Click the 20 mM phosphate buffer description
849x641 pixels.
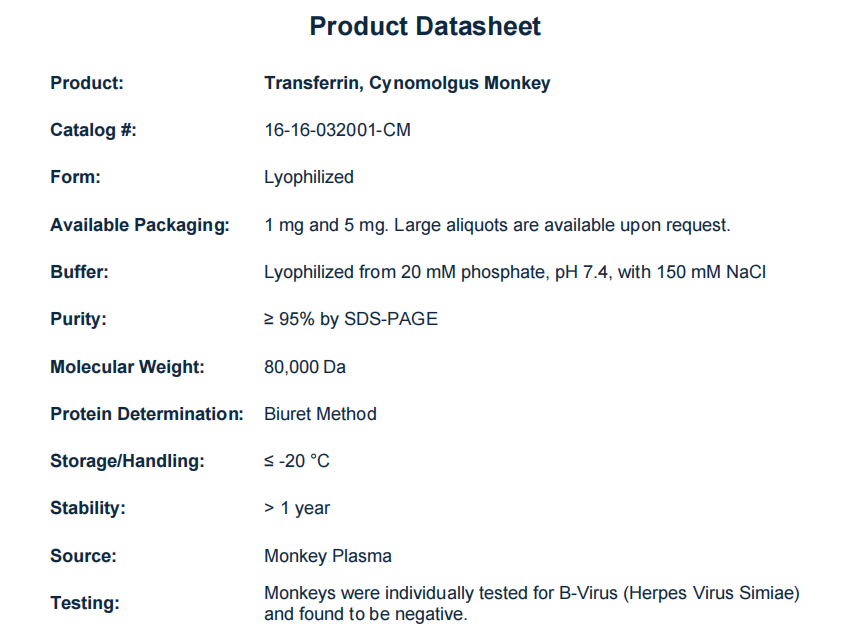click(514, 272)
